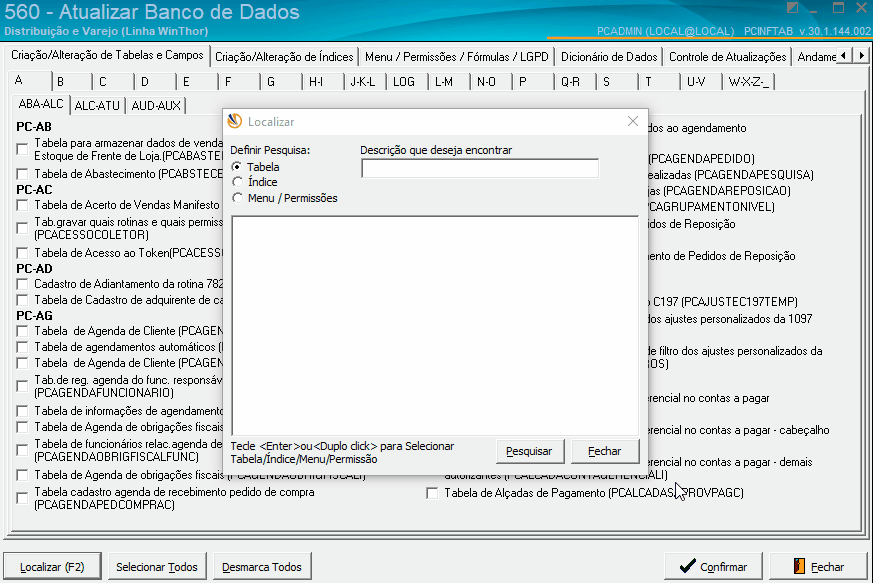Select the H-I tab
Viewport: 873px width, 583px height.
323,82
